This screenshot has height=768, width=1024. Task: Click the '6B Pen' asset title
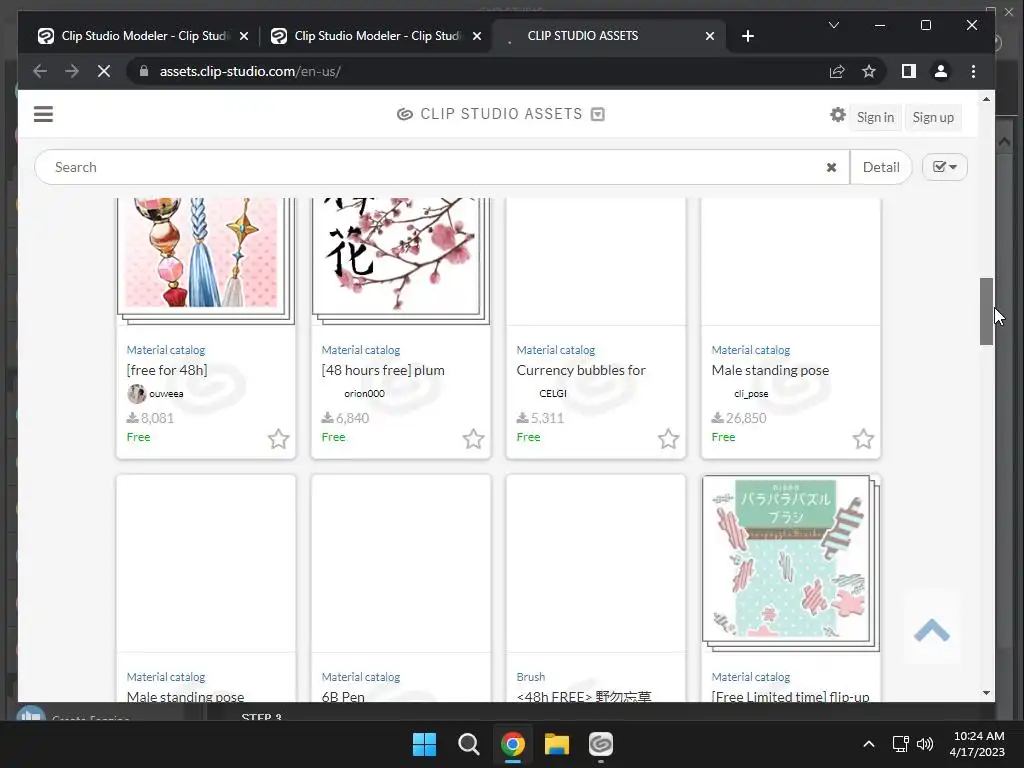coord(343,696)
